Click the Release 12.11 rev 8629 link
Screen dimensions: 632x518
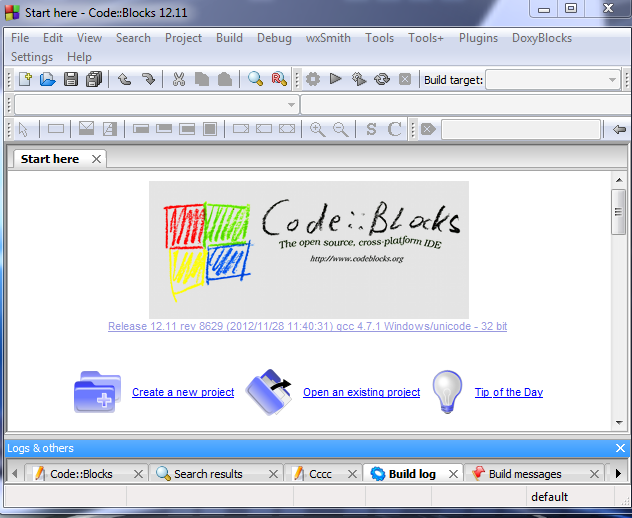tap(308, 326)
